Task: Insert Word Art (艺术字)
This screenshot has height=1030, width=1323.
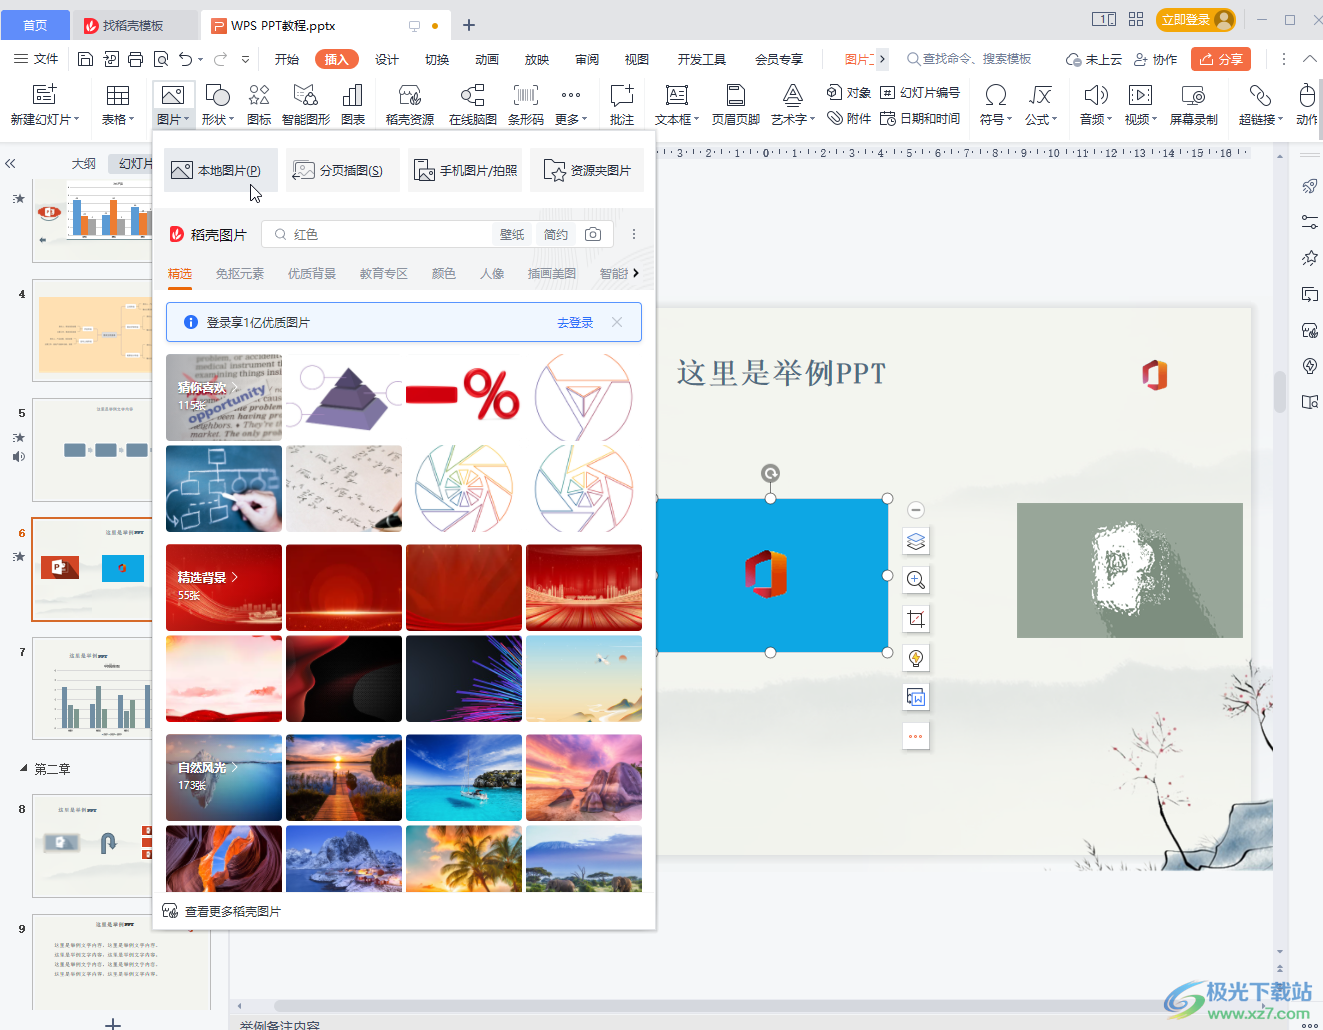Action: pyautogui.click(x=793, y=104)
